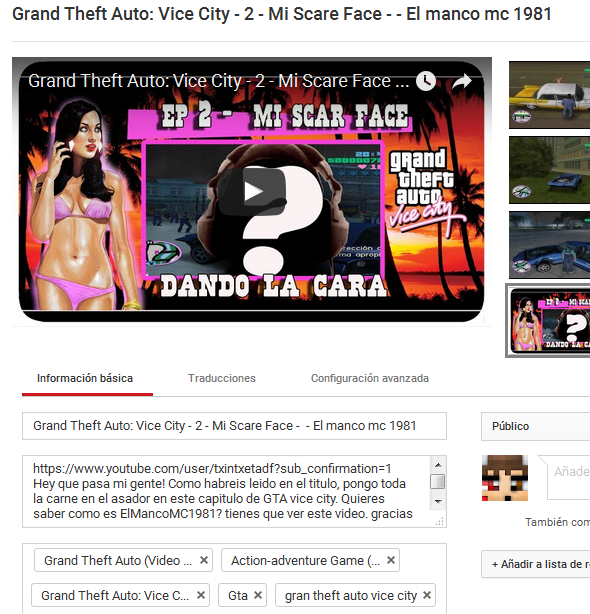Switch to the Información básica tab
Viewport: 590px width, 614px height.
85,378
